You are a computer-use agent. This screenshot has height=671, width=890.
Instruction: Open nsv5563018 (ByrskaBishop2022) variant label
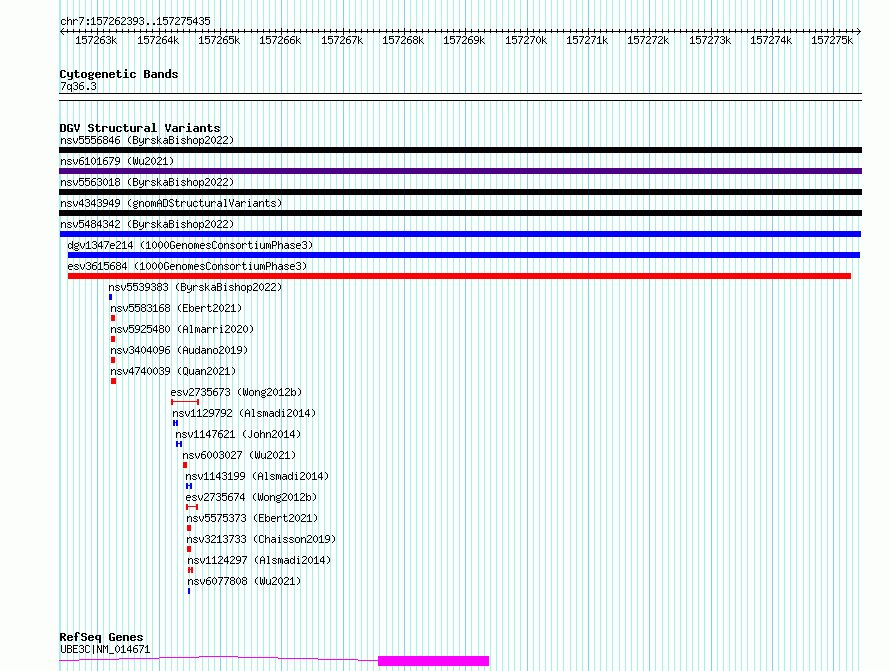(x=147, y=182)
